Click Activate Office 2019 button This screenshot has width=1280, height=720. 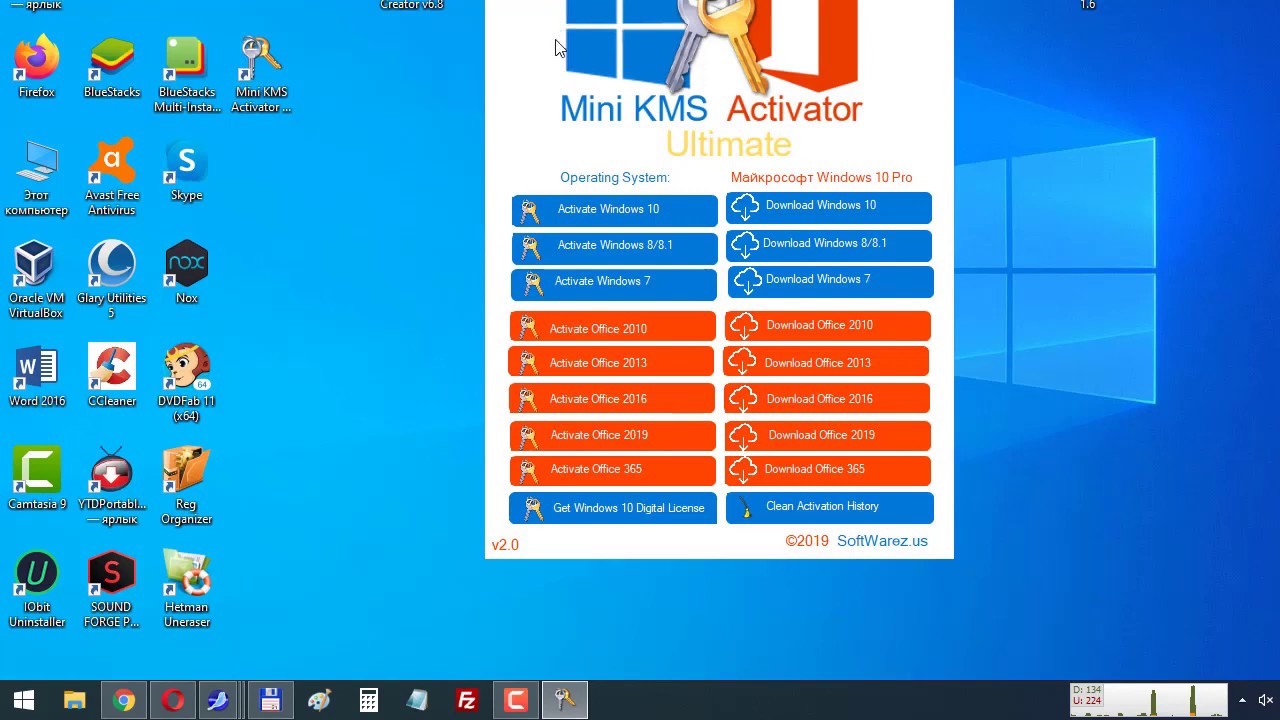(x=612, y=435)
